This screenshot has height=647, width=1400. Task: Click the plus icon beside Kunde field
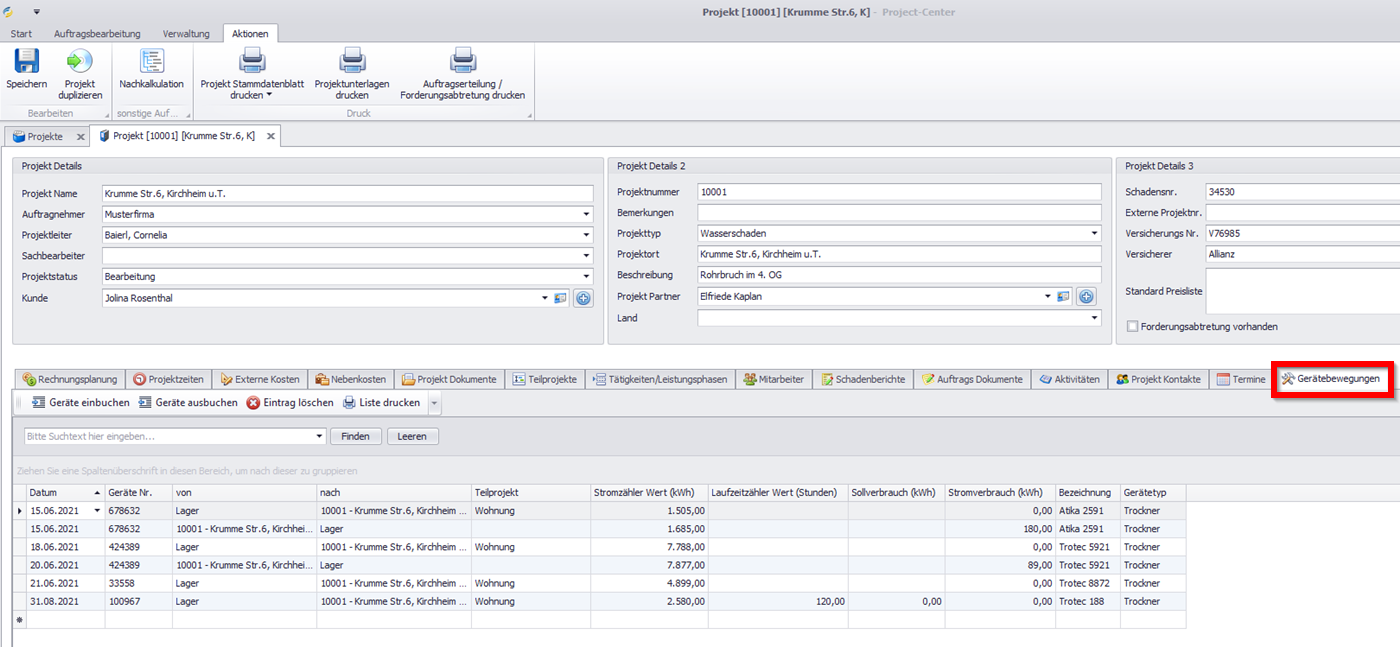(583, 298)
